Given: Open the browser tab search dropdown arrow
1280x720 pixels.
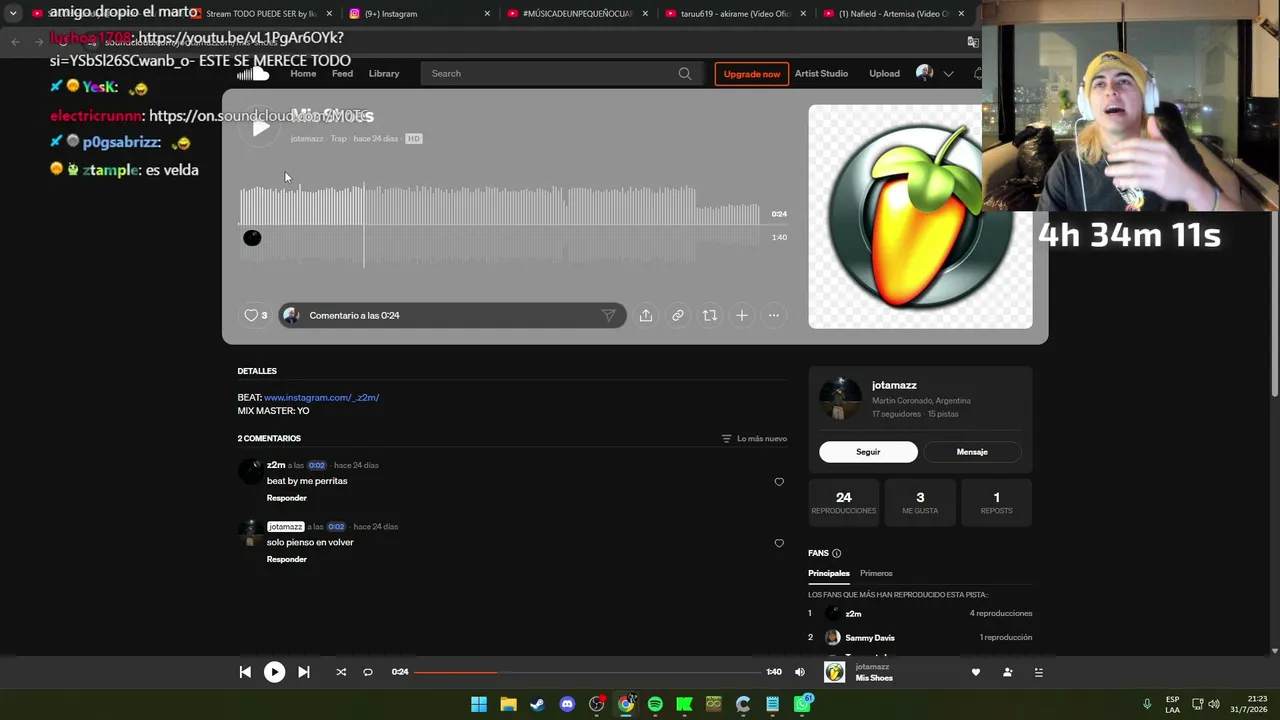Looking at the screenshot, I should [x=13, y=14].
